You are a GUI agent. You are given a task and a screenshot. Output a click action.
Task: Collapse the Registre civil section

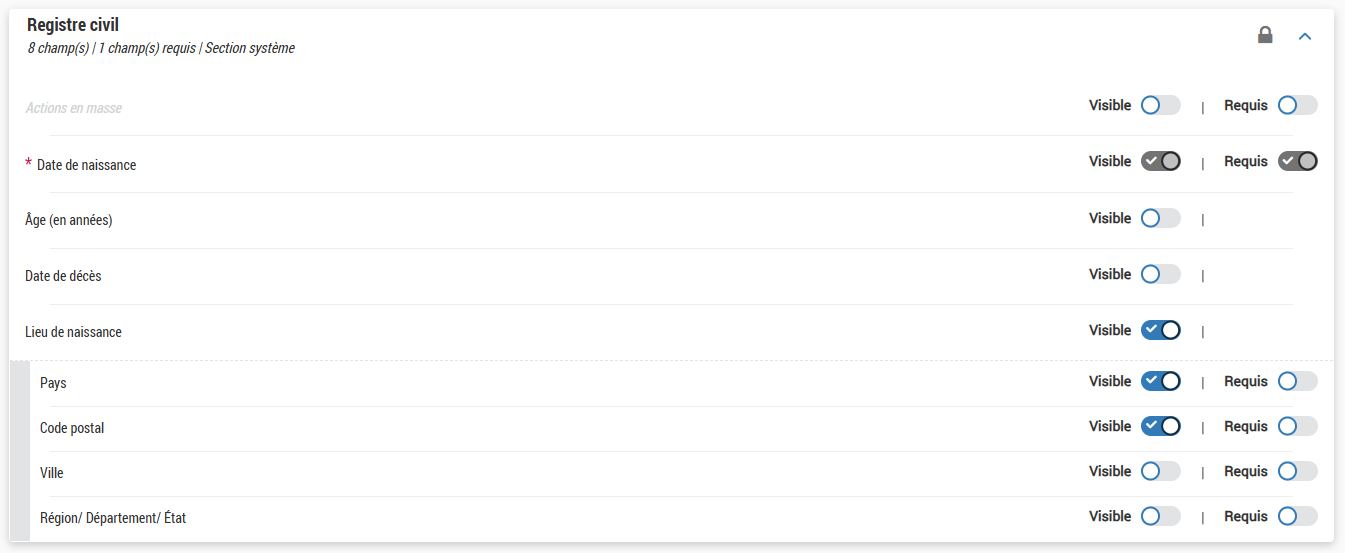coord(1304,37)
